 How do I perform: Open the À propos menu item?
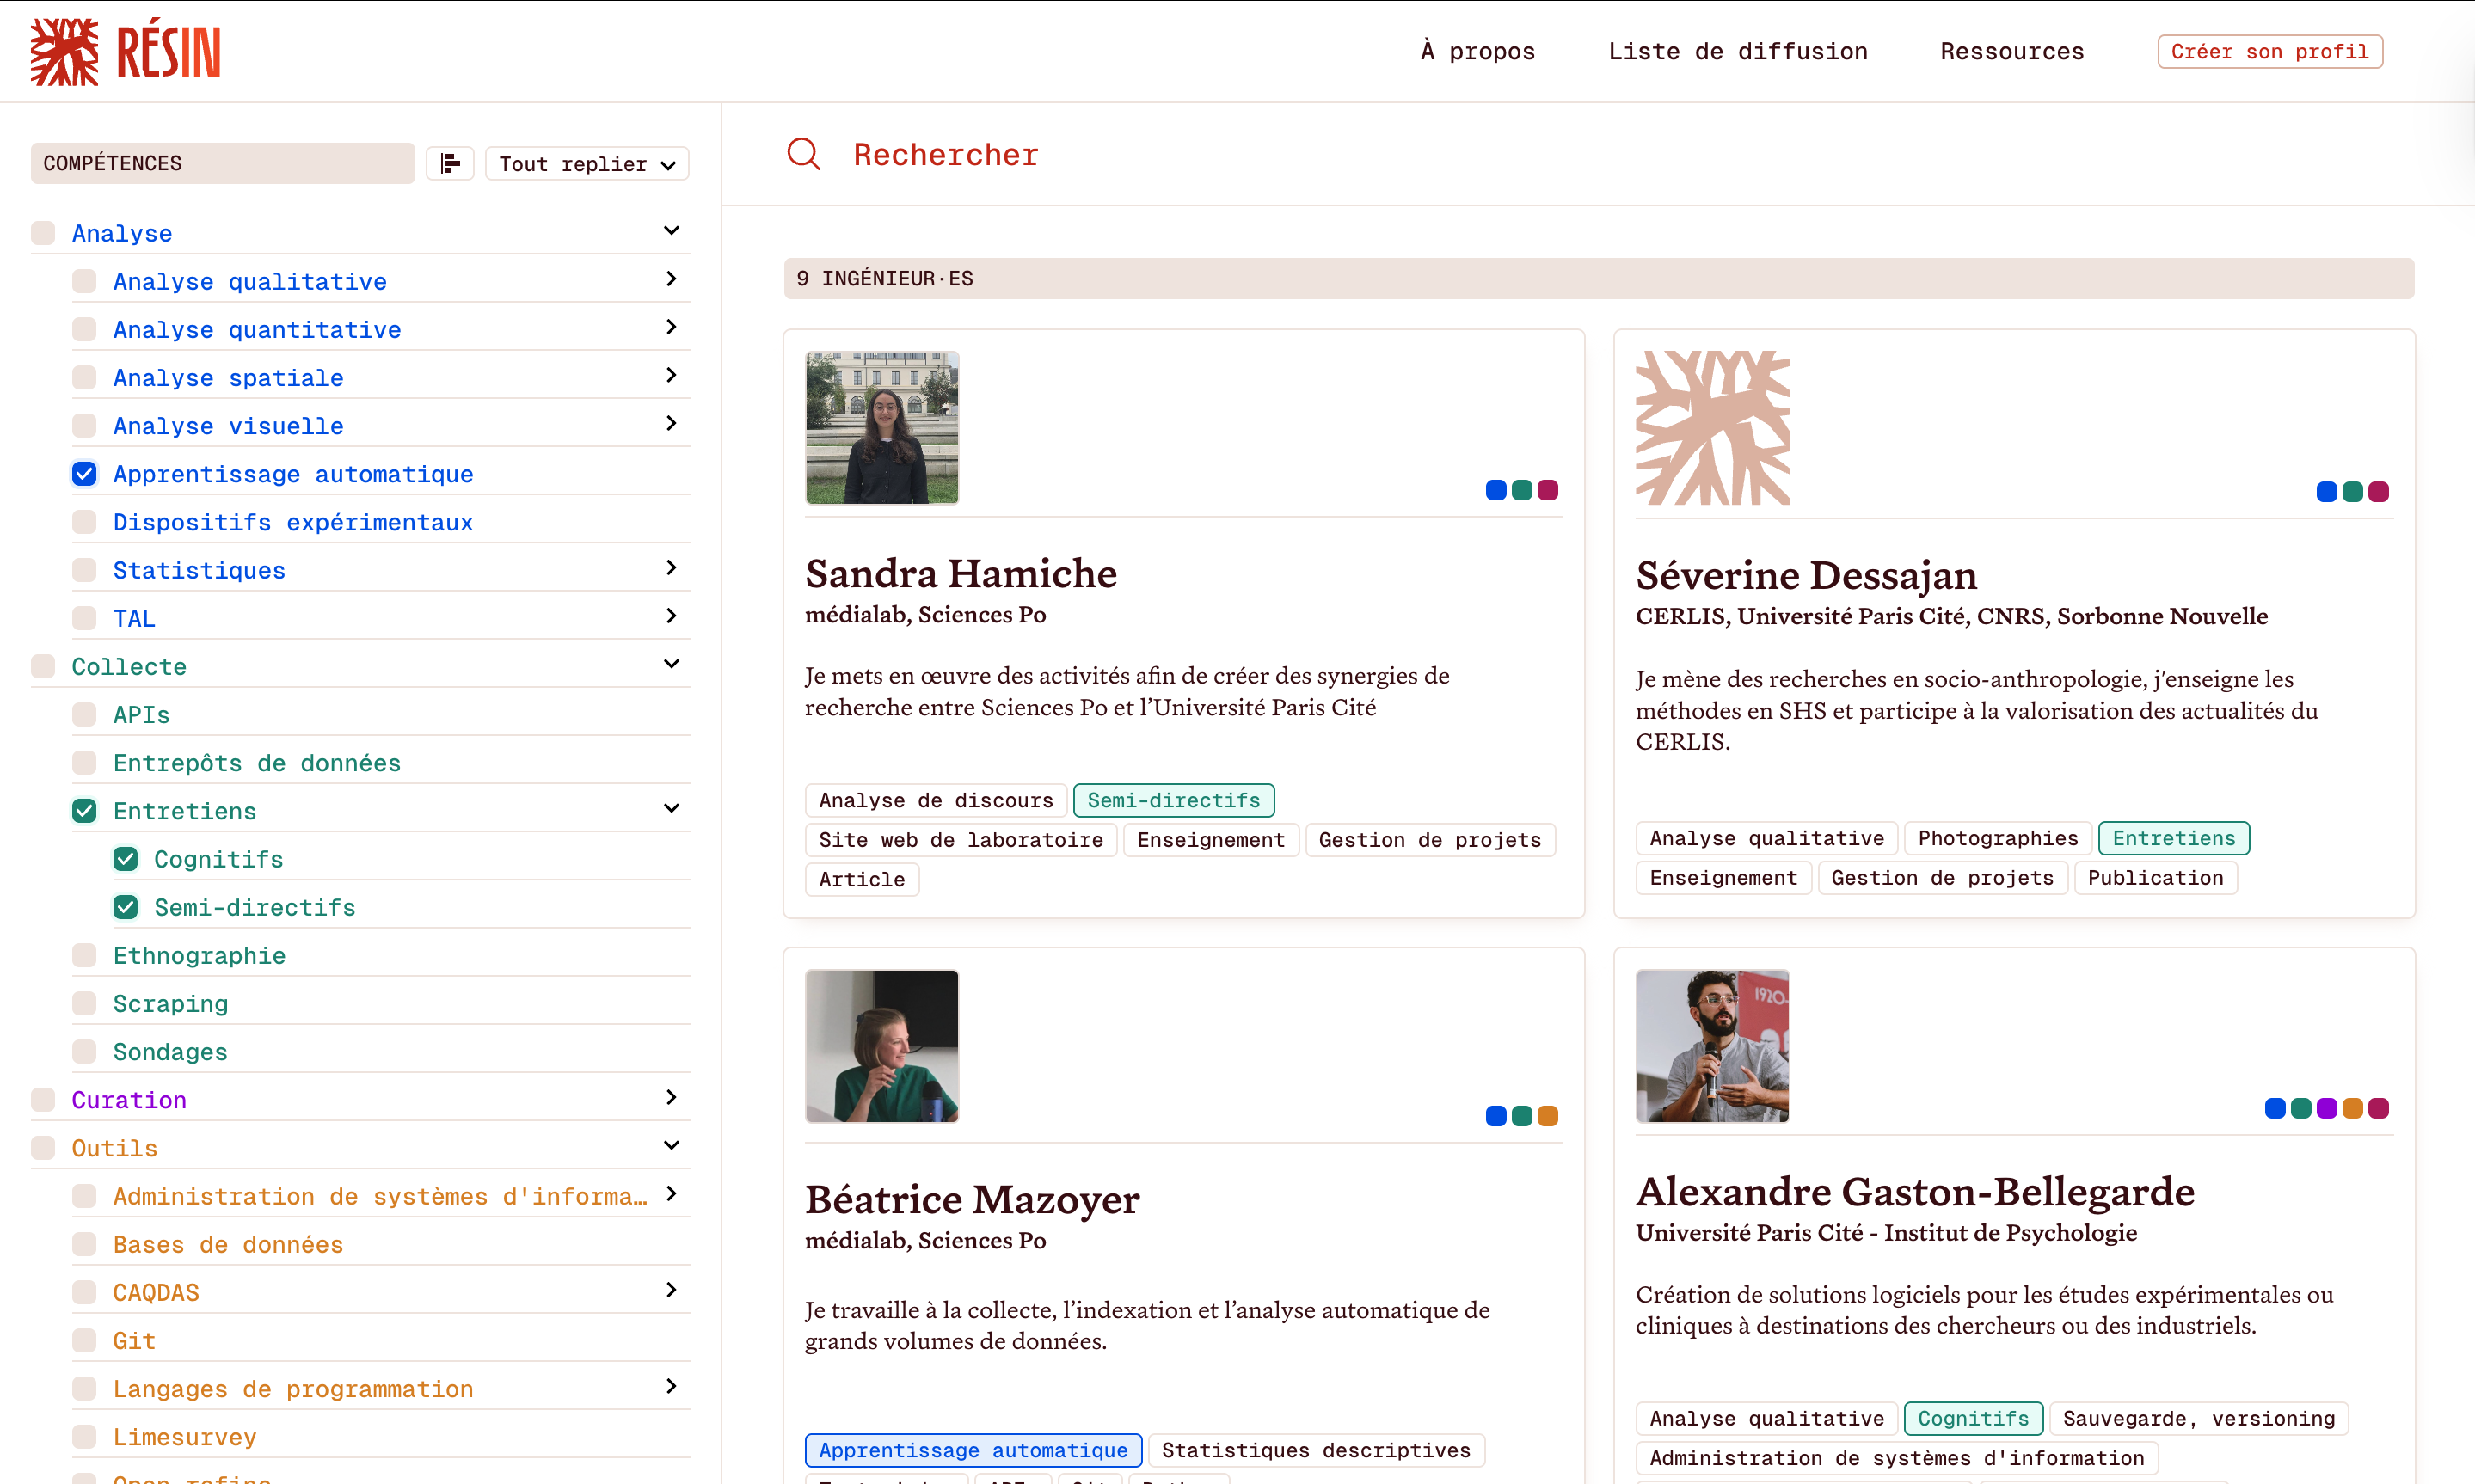1477,52
